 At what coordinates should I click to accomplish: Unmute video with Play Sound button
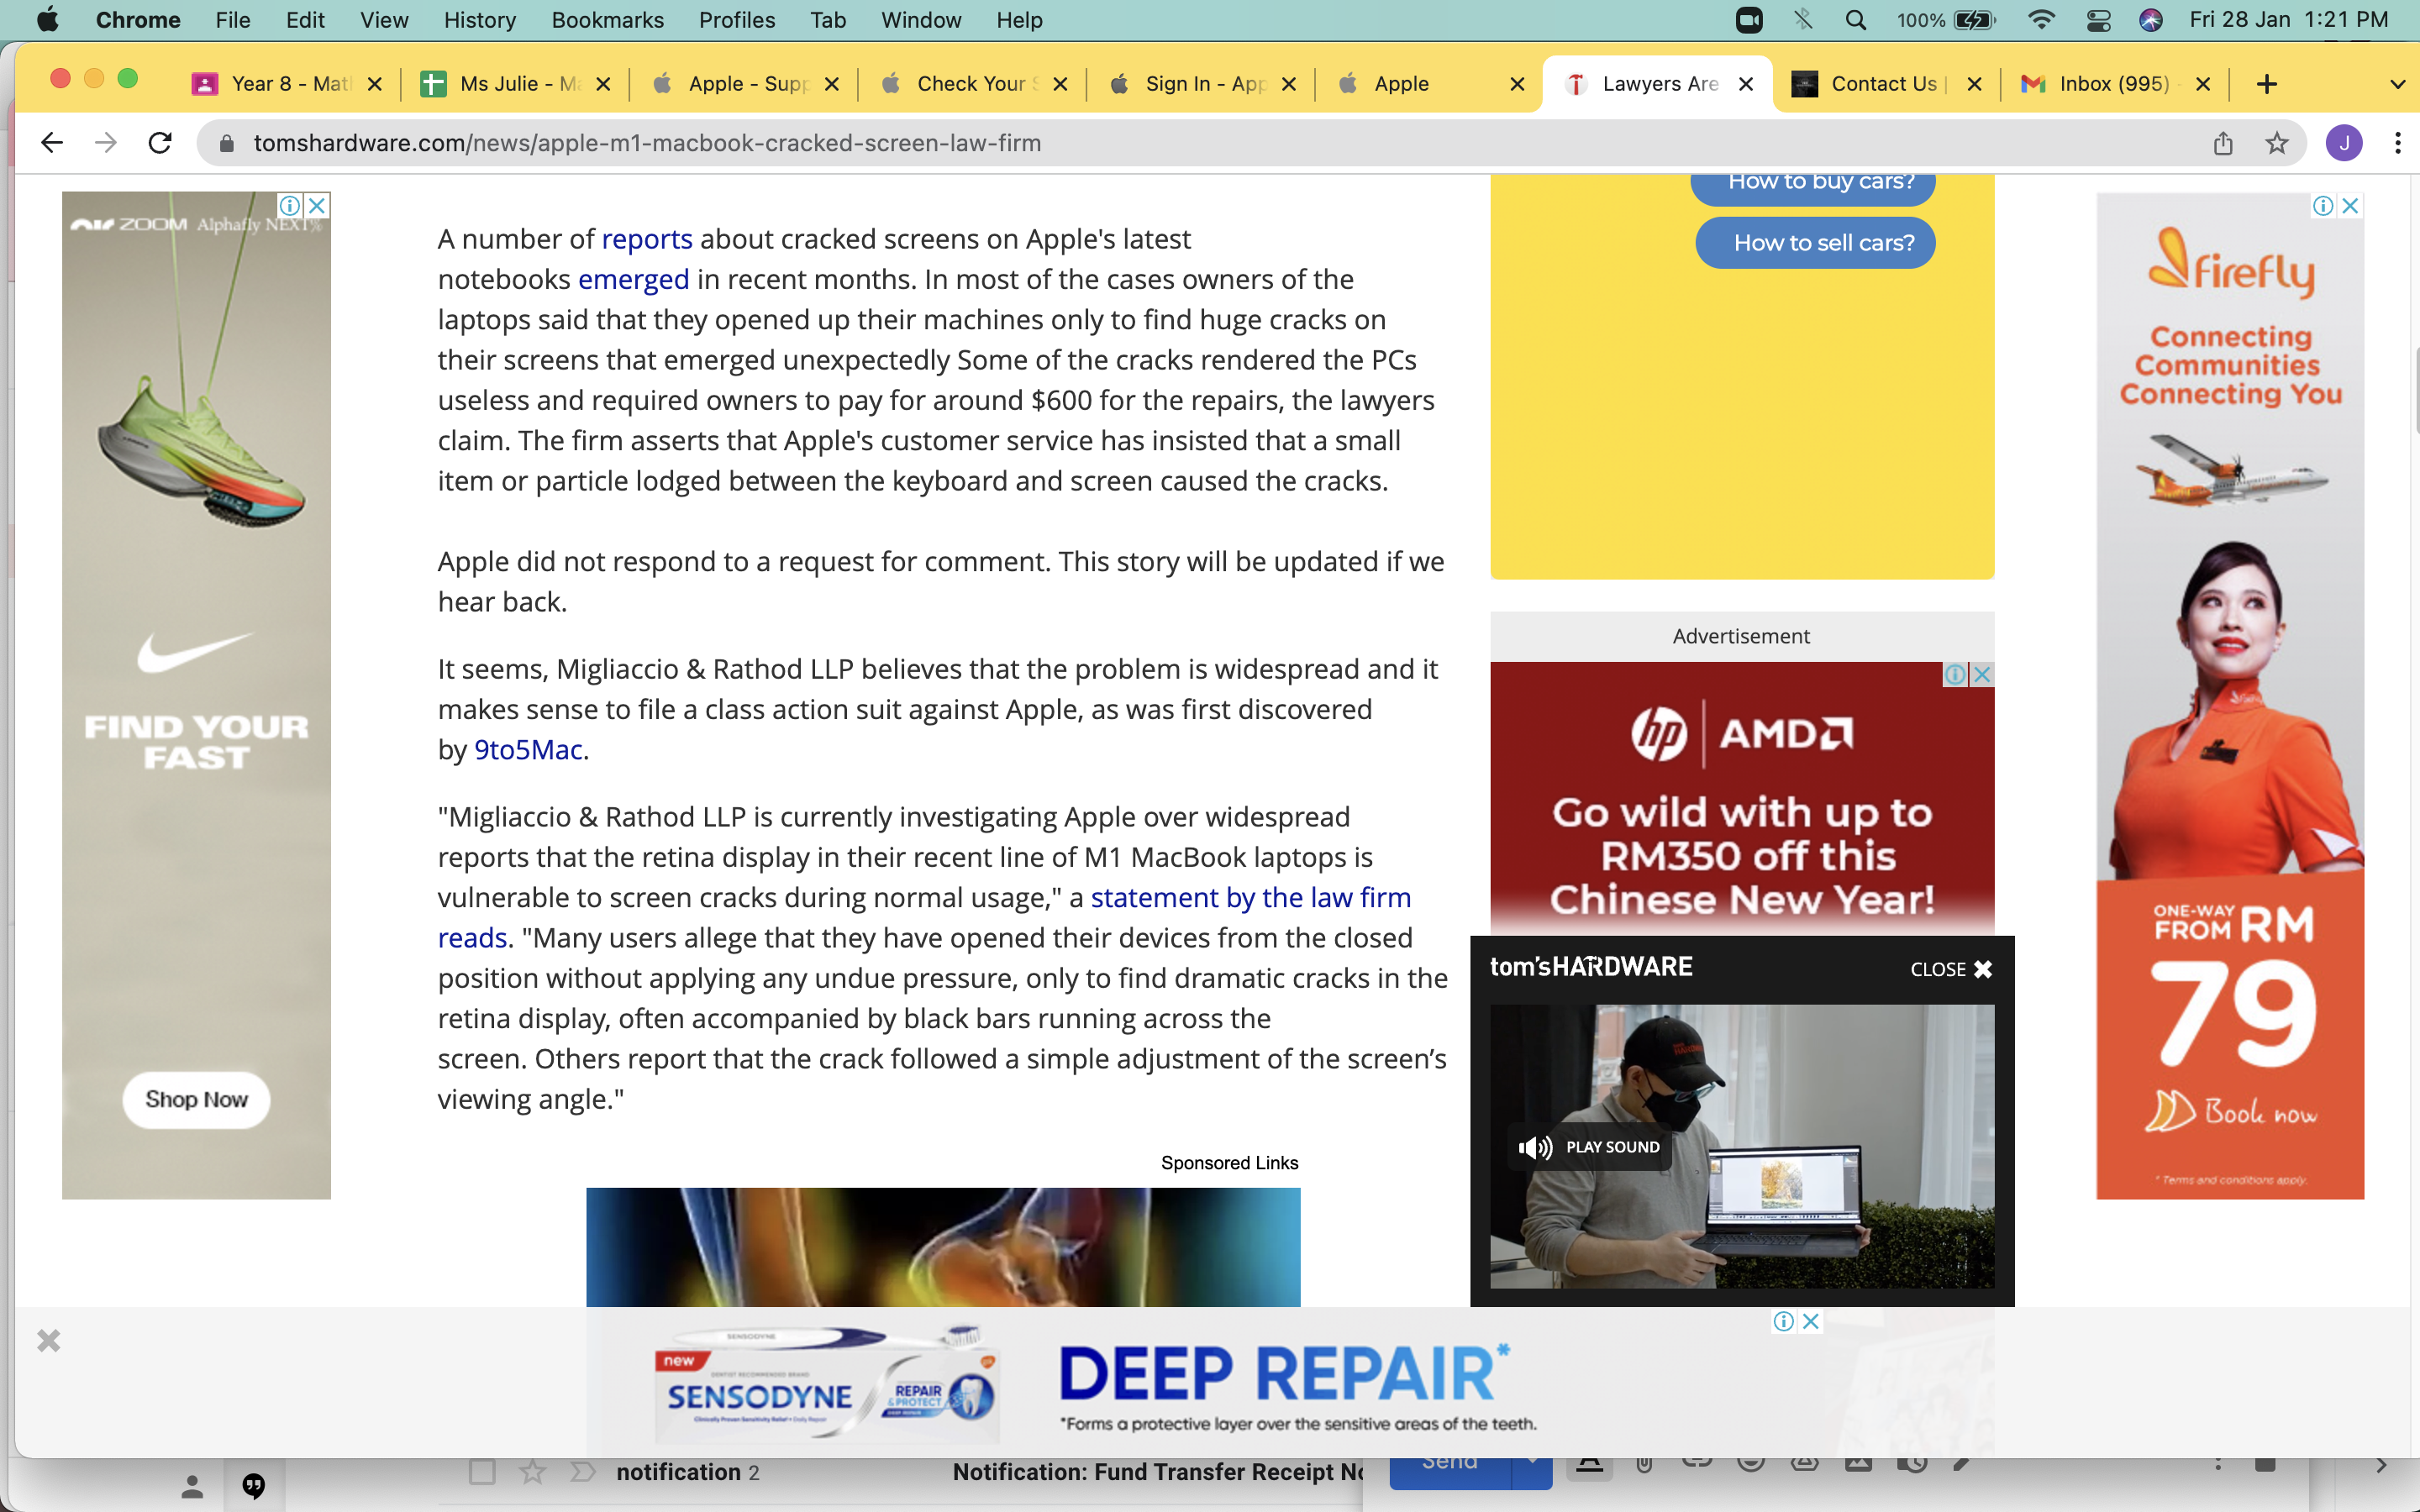coord(1589,1147)
